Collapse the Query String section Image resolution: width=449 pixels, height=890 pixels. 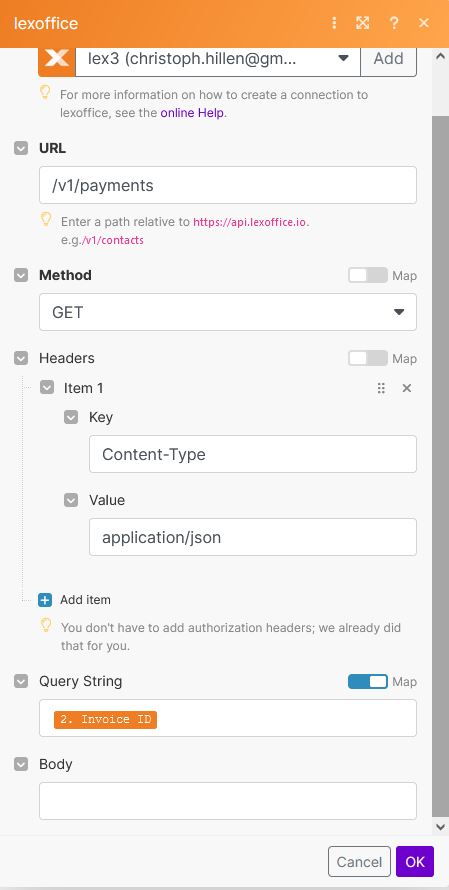pyautogui.click(x=21, y=681)
